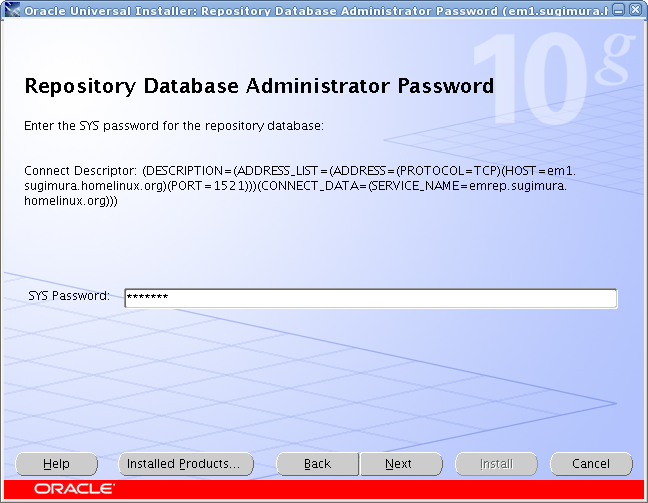
Task: Click the 'Enter the SYS password' instruction text
Action: point(174,126)
